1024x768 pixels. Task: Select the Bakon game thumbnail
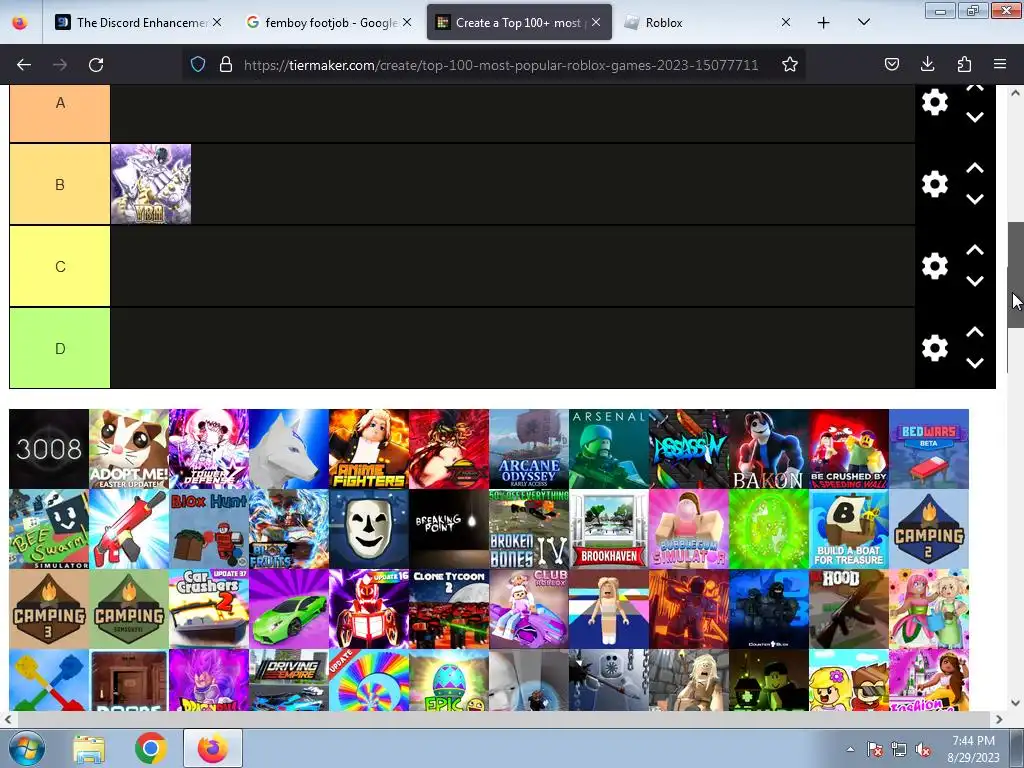click(x=769, y=449)
